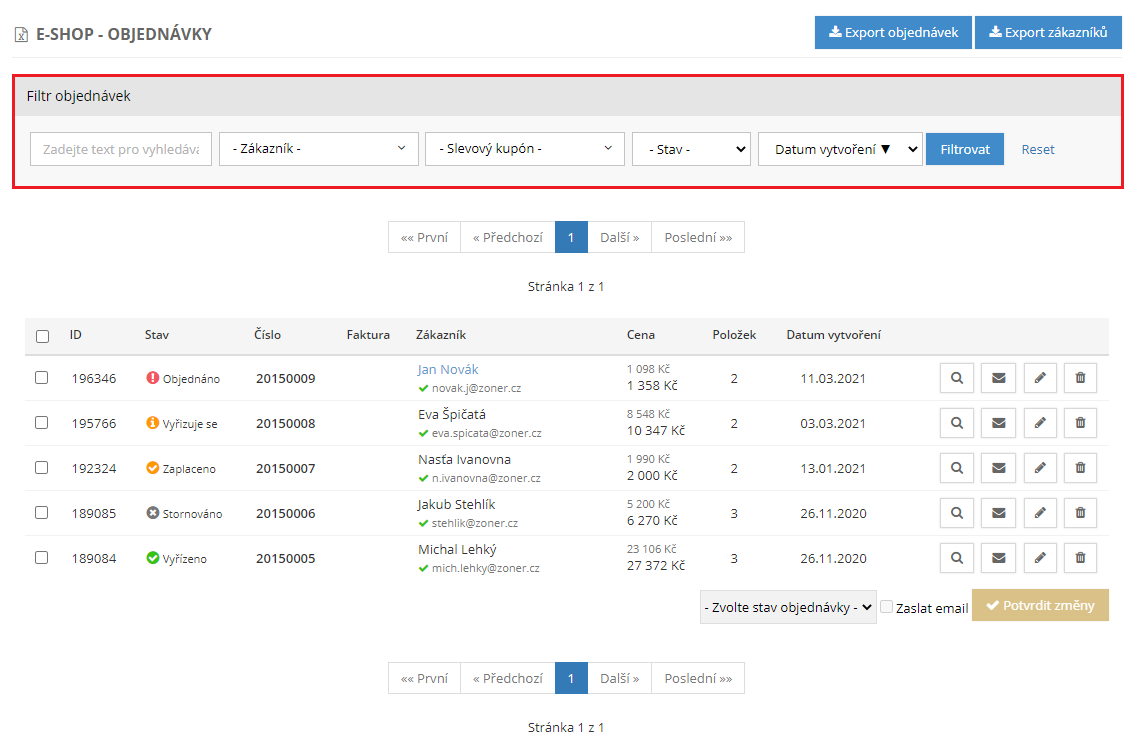Click the email eva.spicata@zoner.cz
This screenshot has width=1135, height=743.
click(x=486, y=433)
